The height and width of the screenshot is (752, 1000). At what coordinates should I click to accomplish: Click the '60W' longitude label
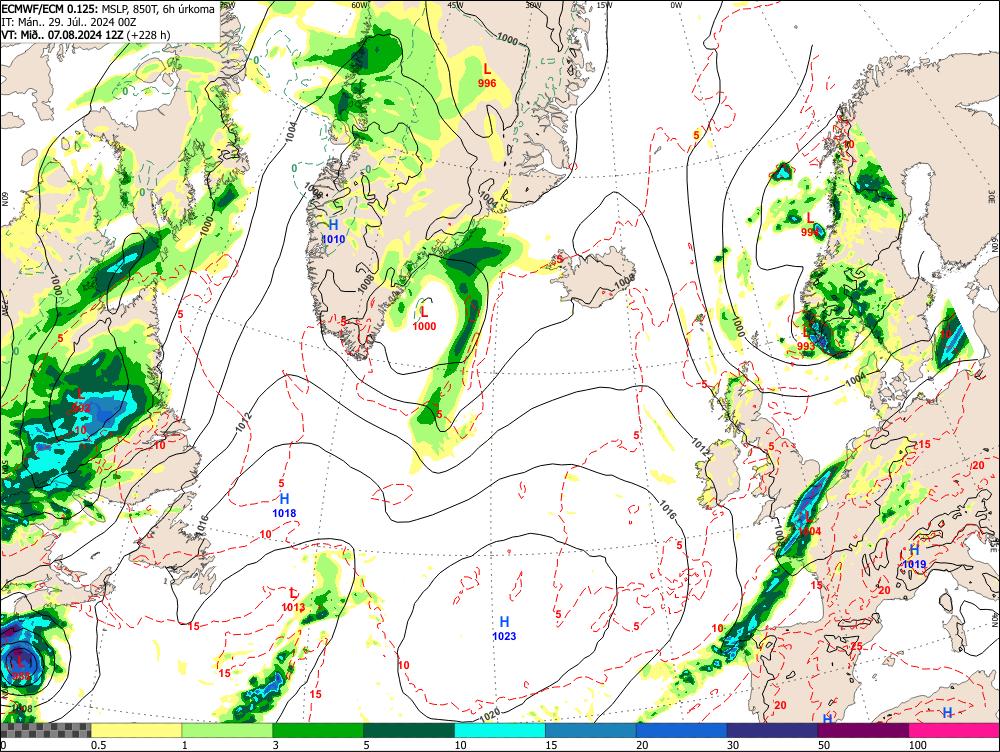[360, 5]
